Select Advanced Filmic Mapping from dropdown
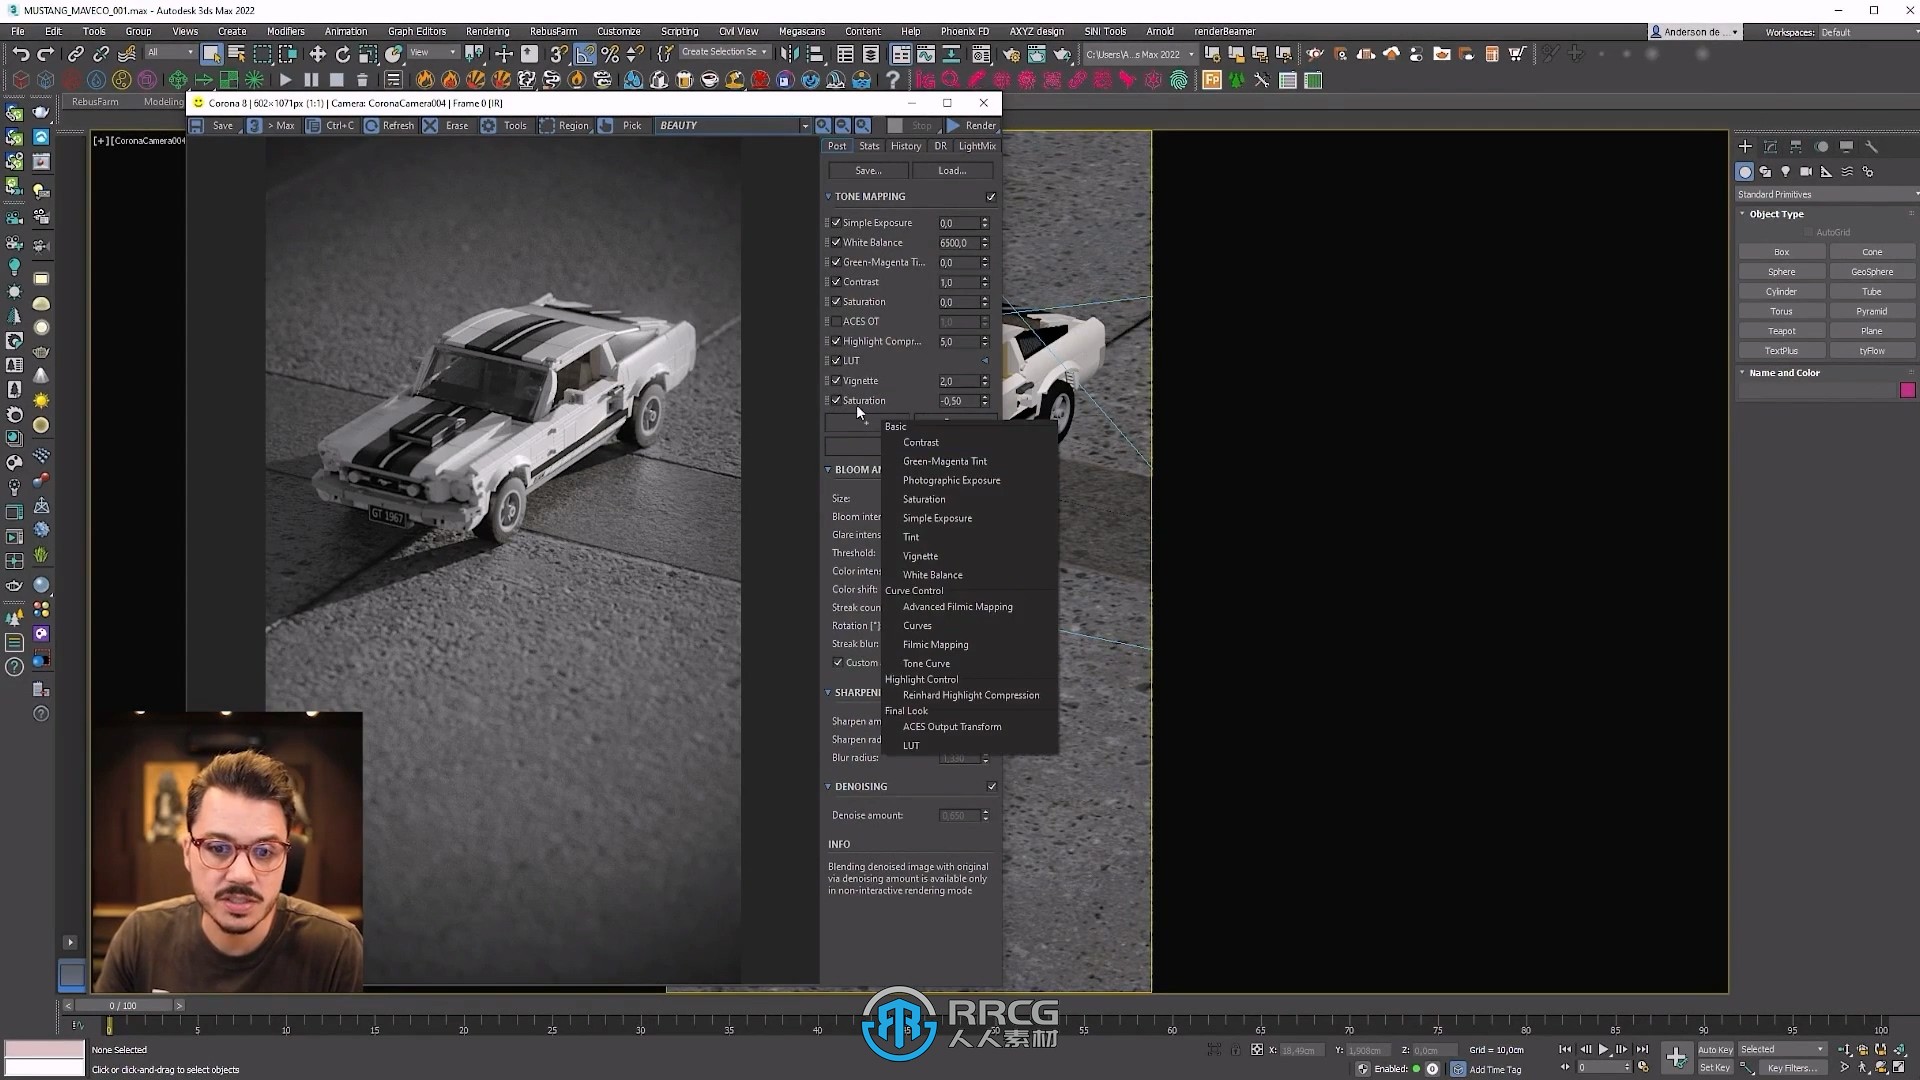 coord(959,607)
